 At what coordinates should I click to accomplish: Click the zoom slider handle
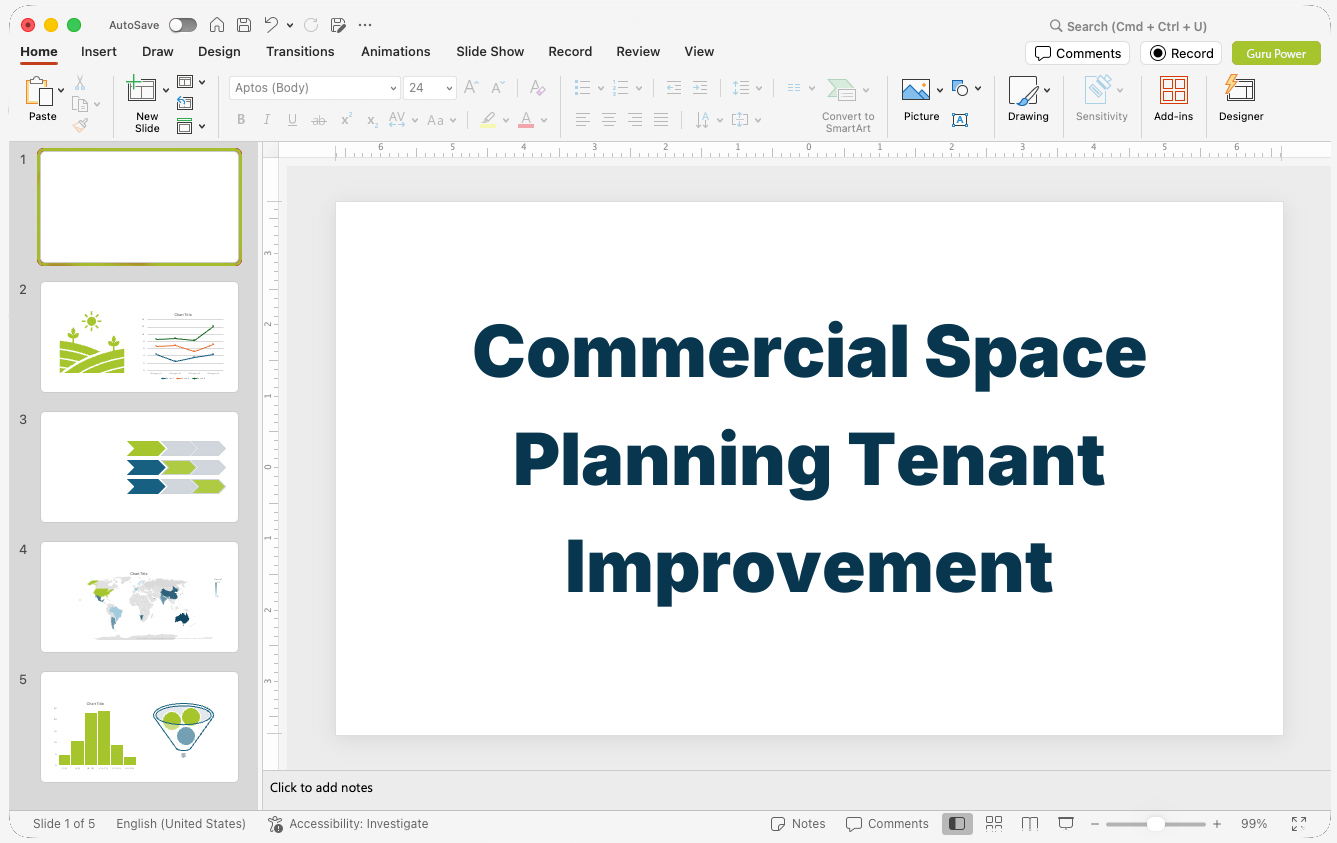(1155, 823)
